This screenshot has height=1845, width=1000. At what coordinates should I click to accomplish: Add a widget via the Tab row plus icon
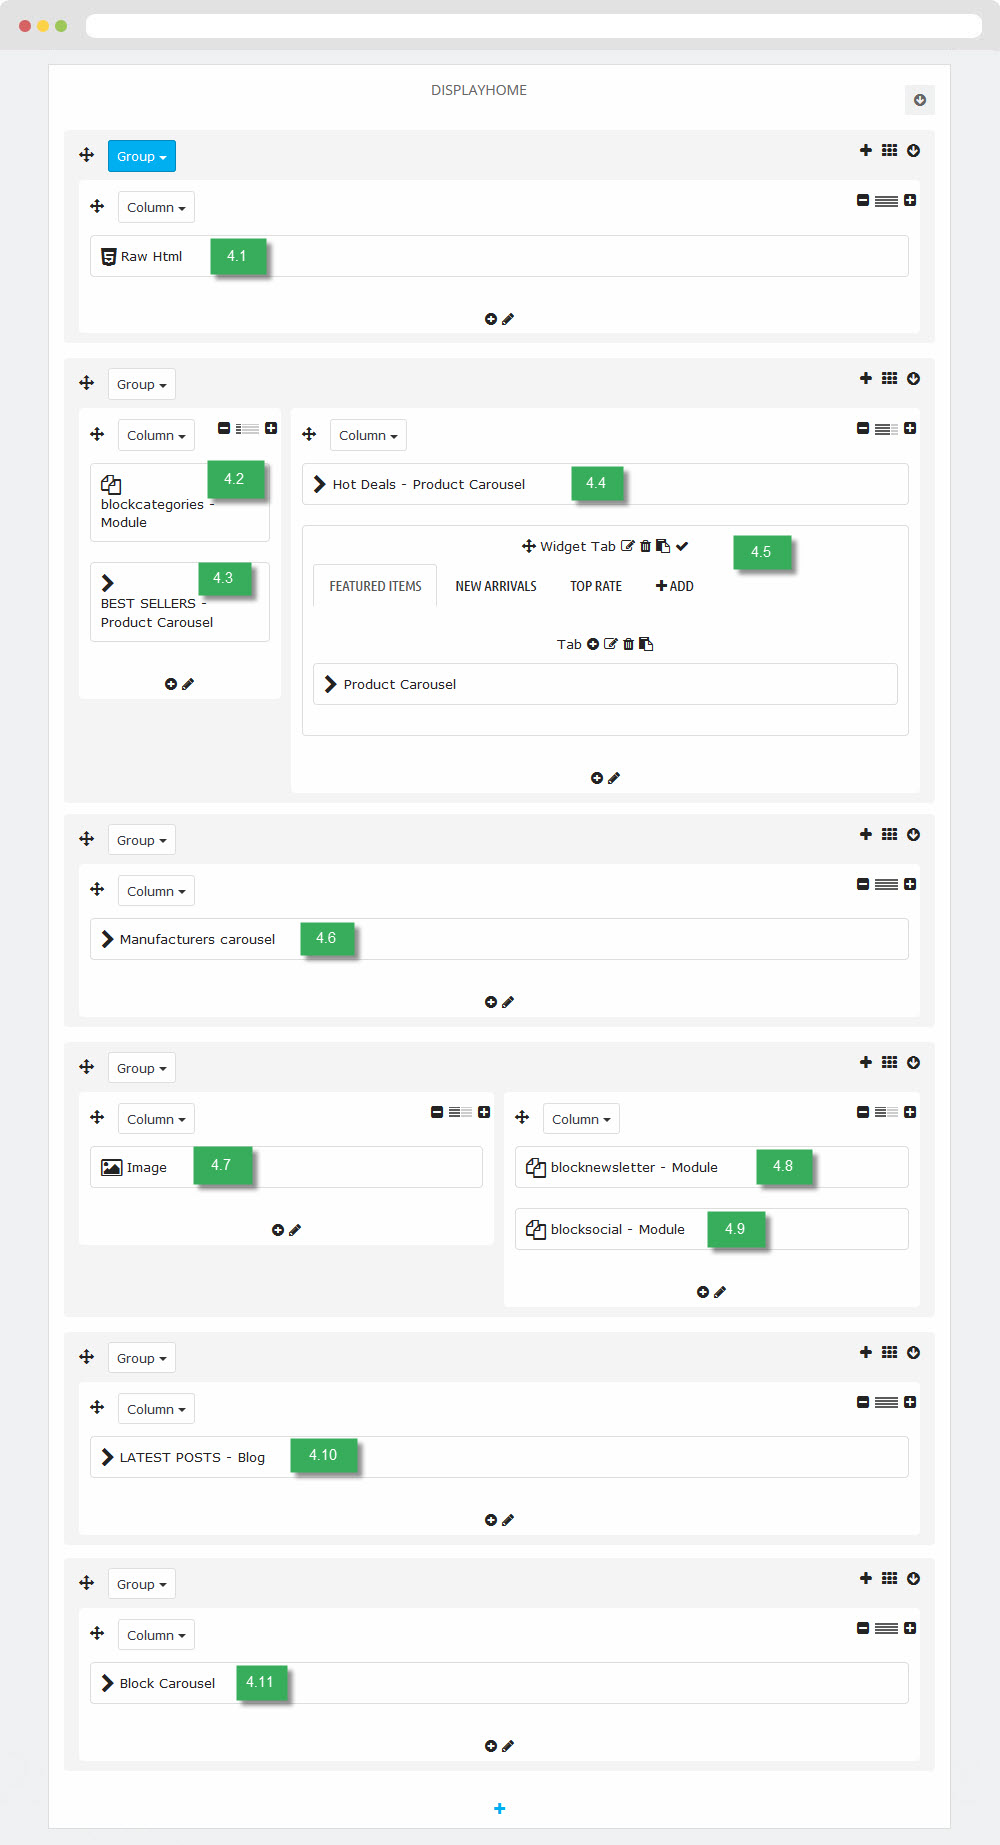(593, 644)
